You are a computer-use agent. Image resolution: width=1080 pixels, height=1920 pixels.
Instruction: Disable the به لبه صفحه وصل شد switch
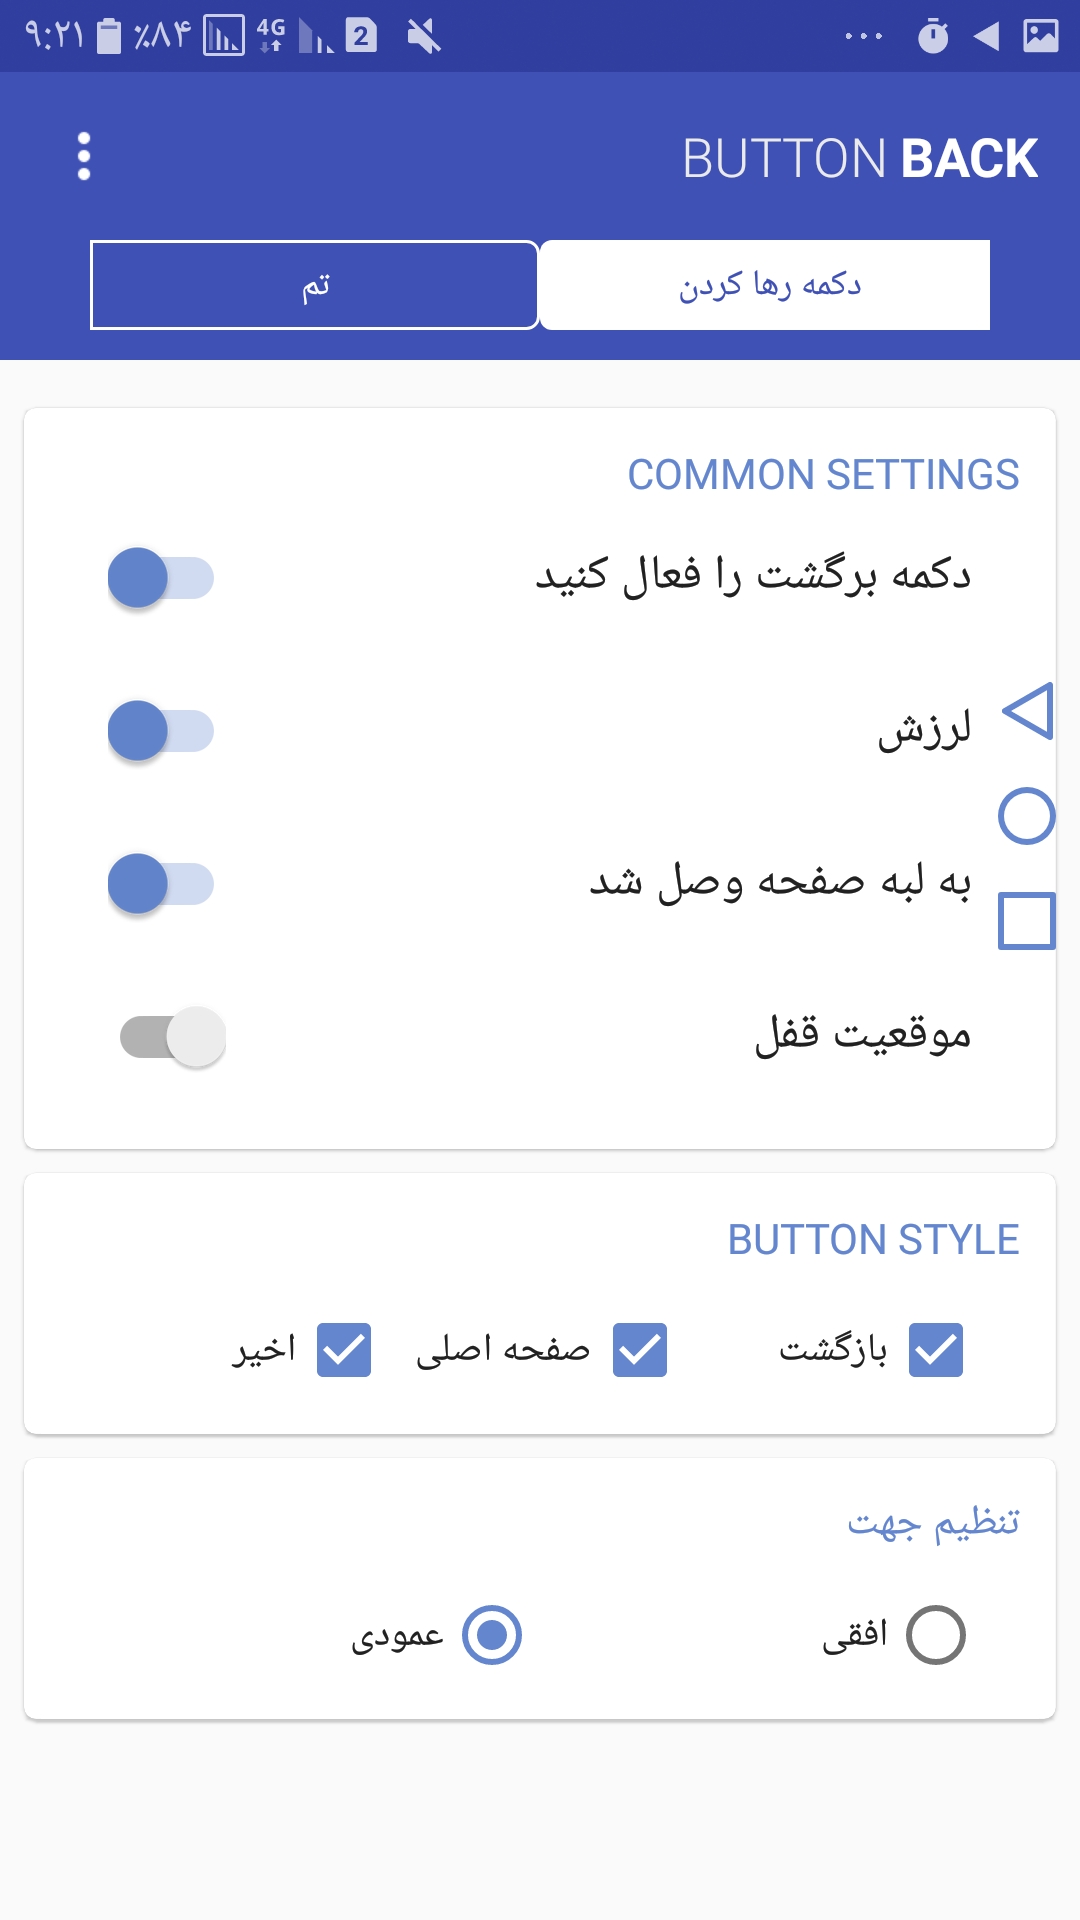[161, 884]
